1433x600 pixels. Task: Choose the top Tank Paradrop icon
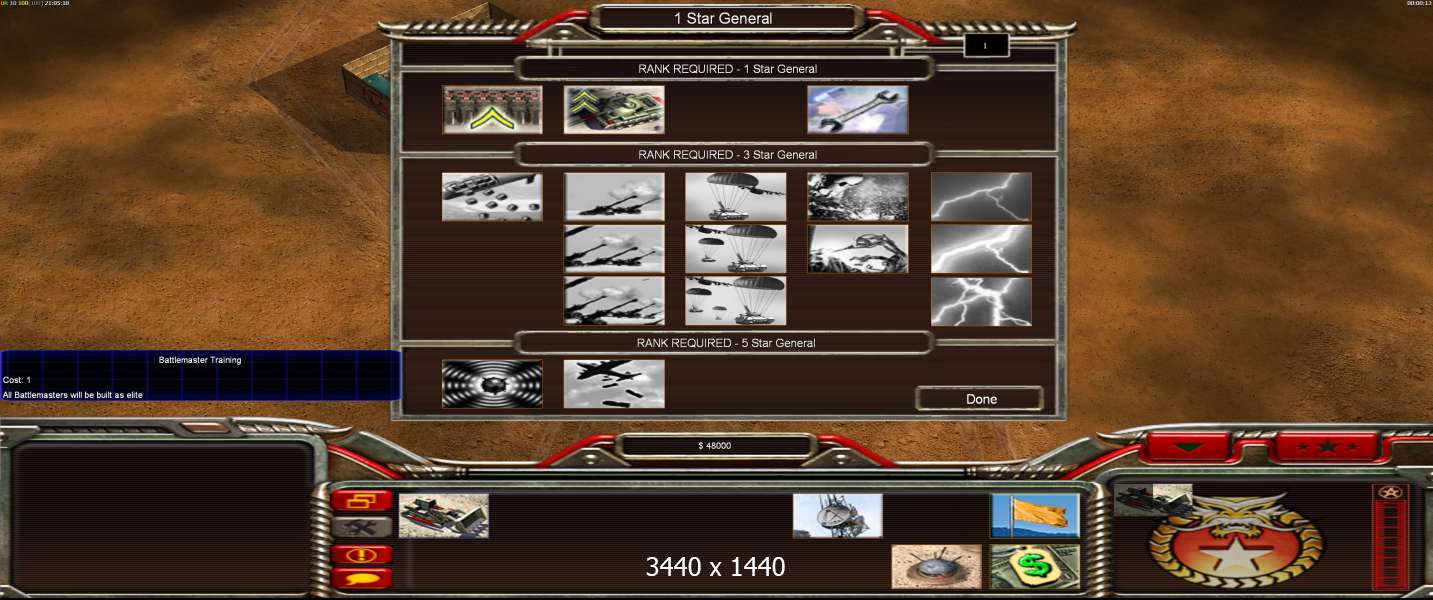[x=736, y=197]
